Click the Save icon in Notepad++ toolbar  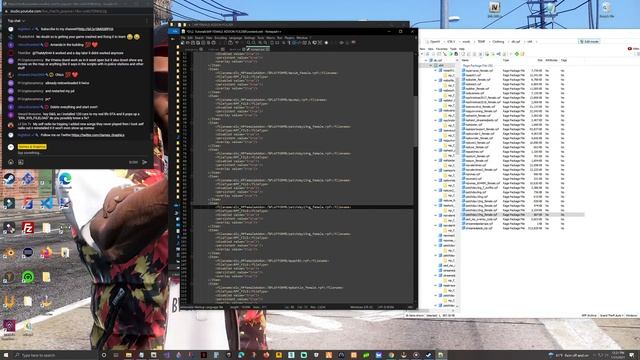click(193, 42)
